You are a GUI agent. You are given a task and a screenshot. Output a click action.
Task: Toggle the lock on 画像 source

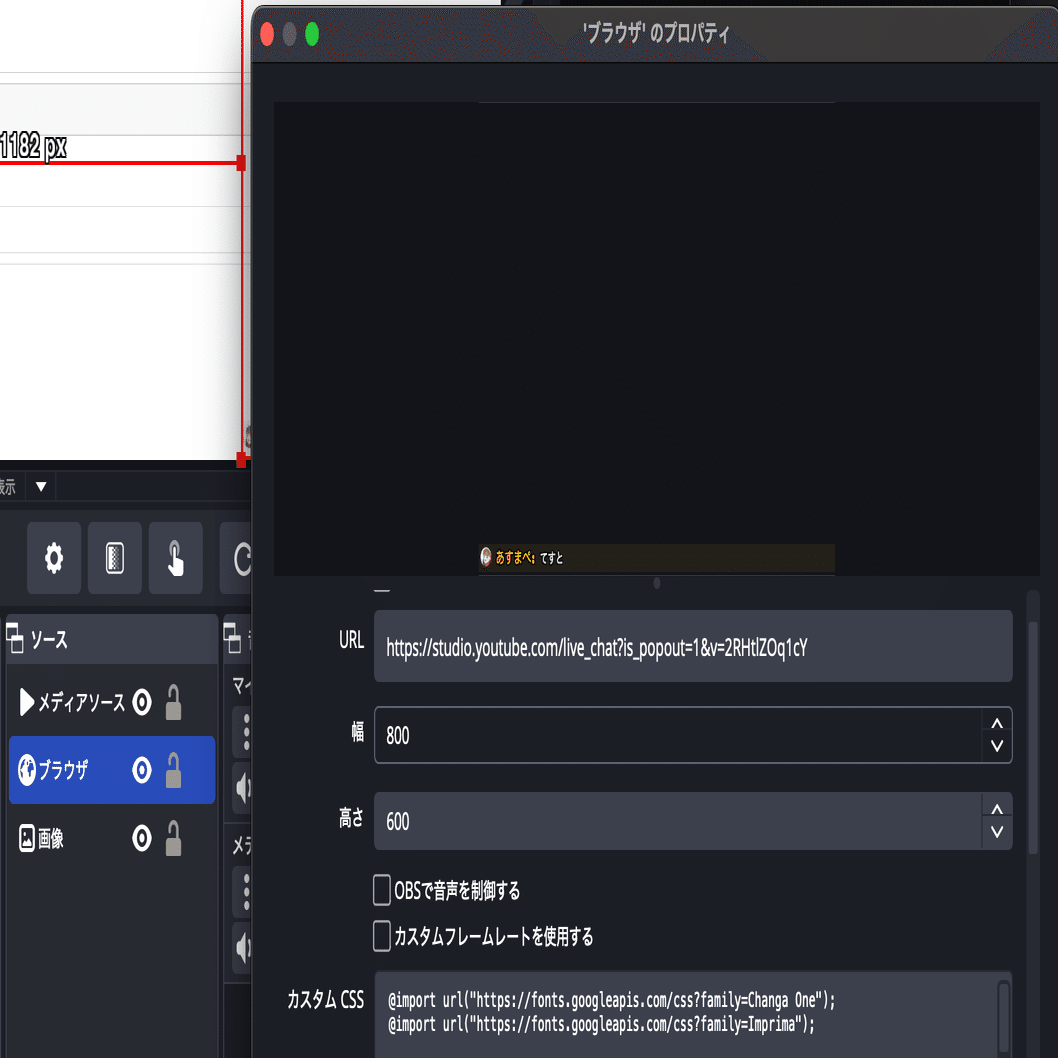point(173,838)
